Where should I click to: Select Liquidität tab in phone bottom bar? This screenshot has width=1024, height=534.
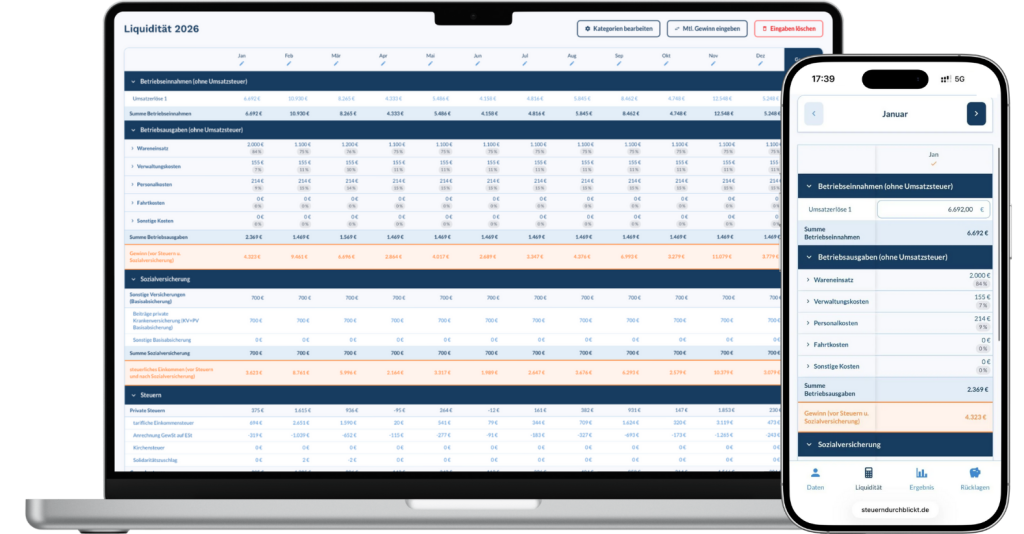pos(868,478)
